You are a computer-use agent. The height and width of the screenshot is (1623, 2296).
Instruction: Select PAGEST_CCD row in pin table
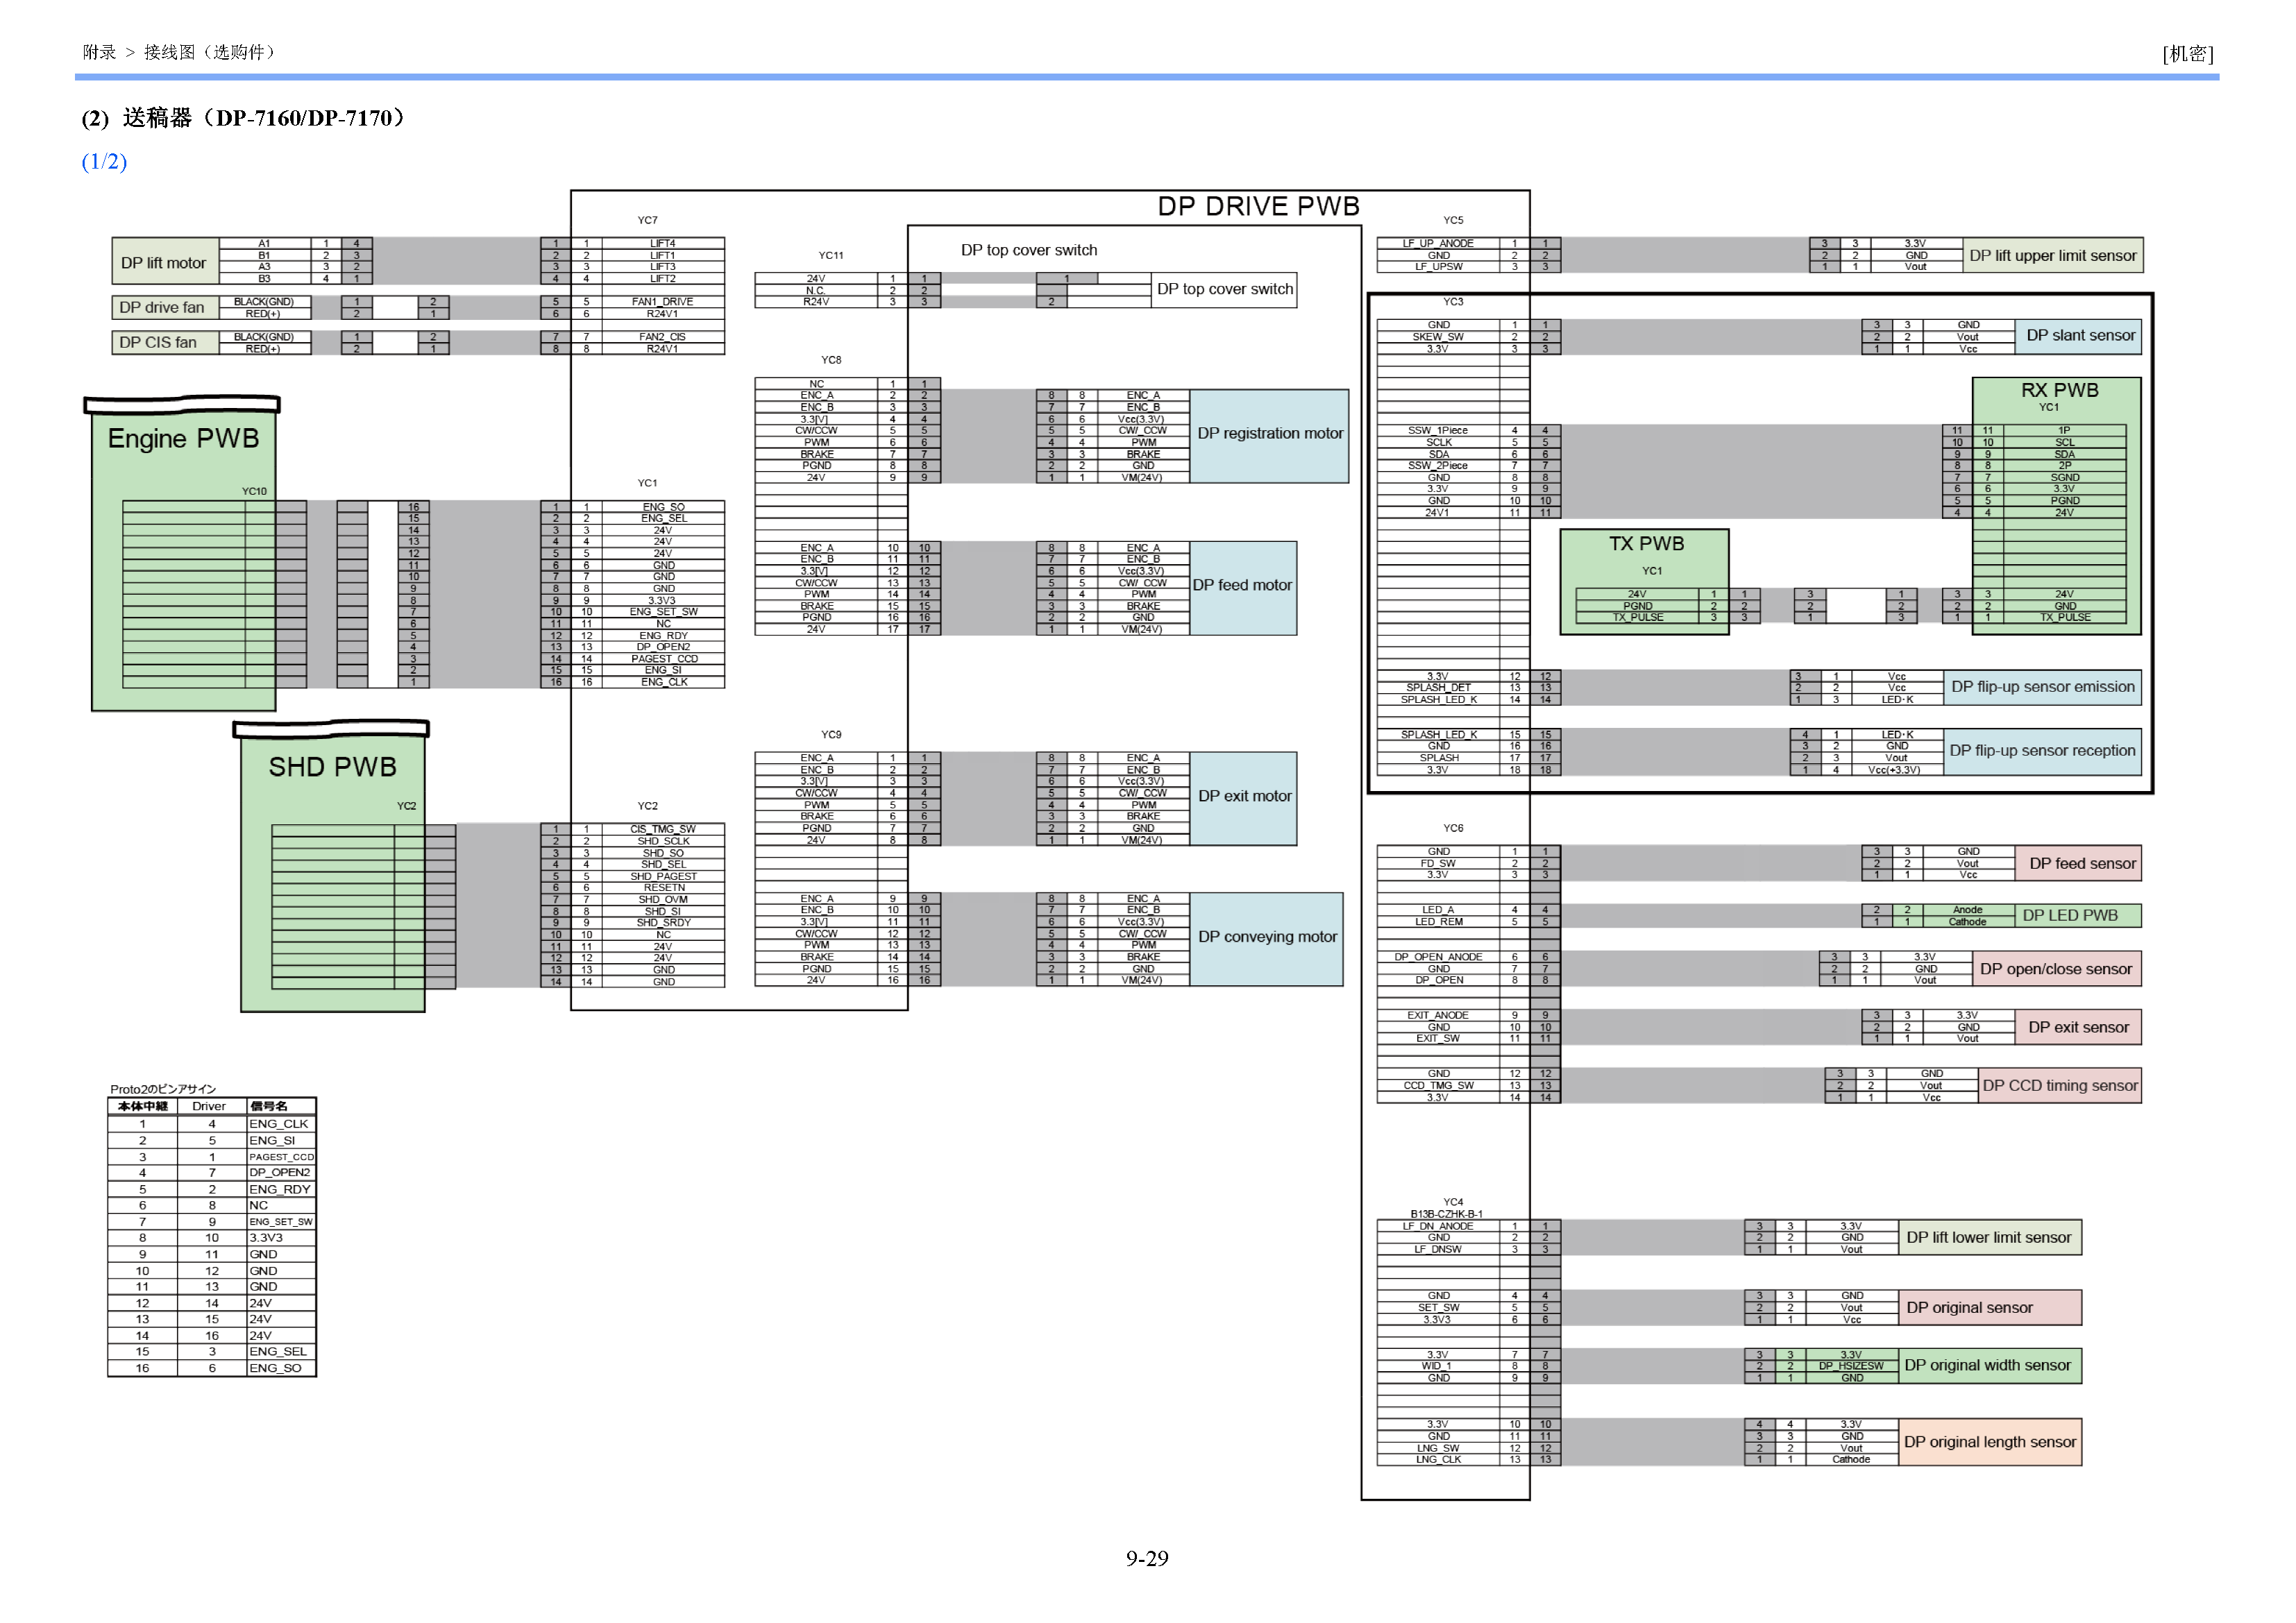click(x=212, y=1157)
